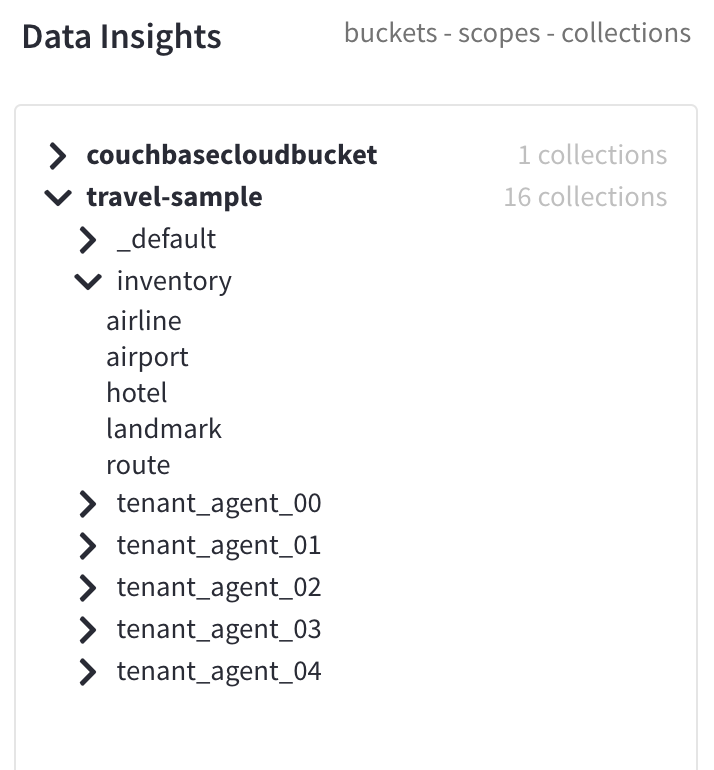Expand the _default scope chevron
This screenshot has width=714, height=770.
click(89, 240)
